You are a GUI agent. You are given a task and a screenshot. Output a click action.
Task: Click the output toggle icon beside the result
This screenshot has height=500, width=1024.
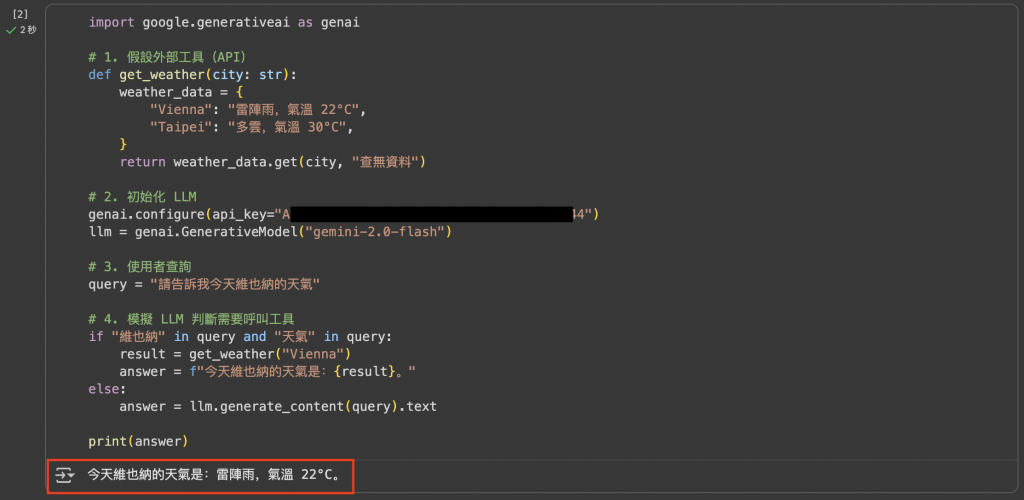point(65,475)
